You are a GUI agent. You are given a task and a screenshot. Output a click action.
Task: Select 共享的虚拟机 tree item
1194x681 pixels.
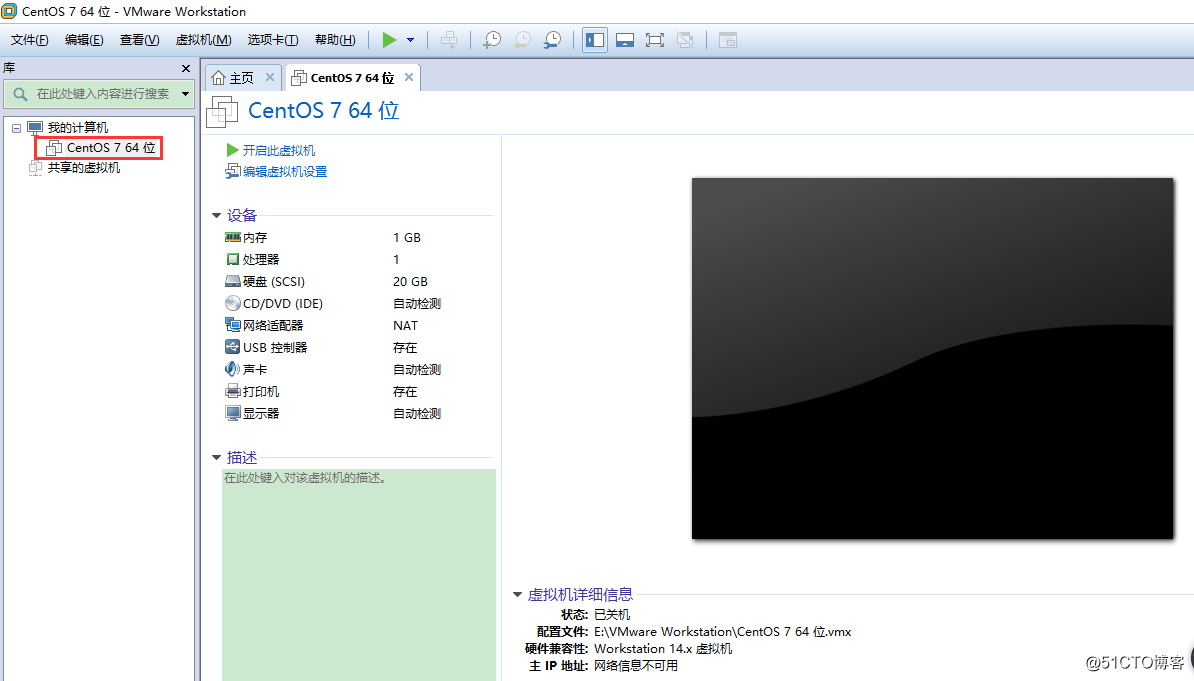(x=84, y=168)
